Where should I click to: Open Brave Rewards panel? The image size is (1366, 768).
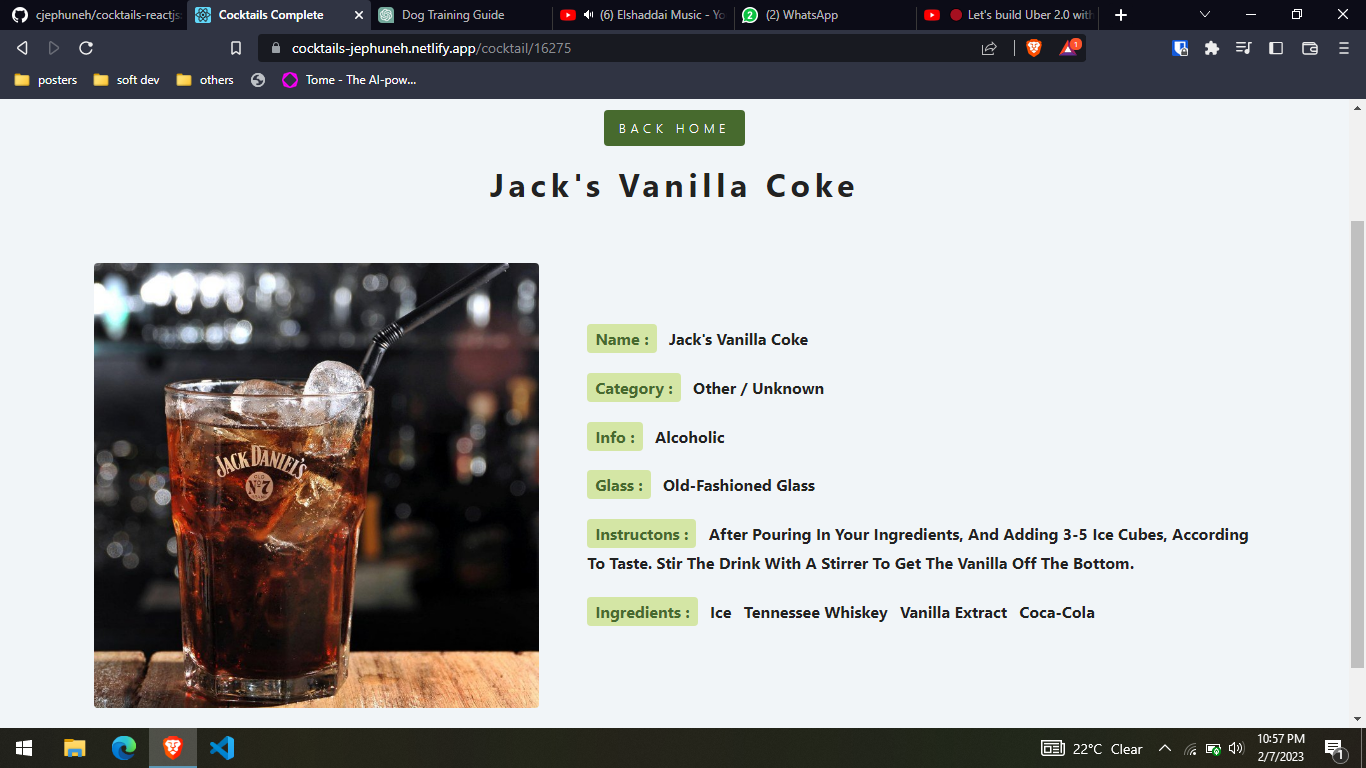[x=1068, y=47]
